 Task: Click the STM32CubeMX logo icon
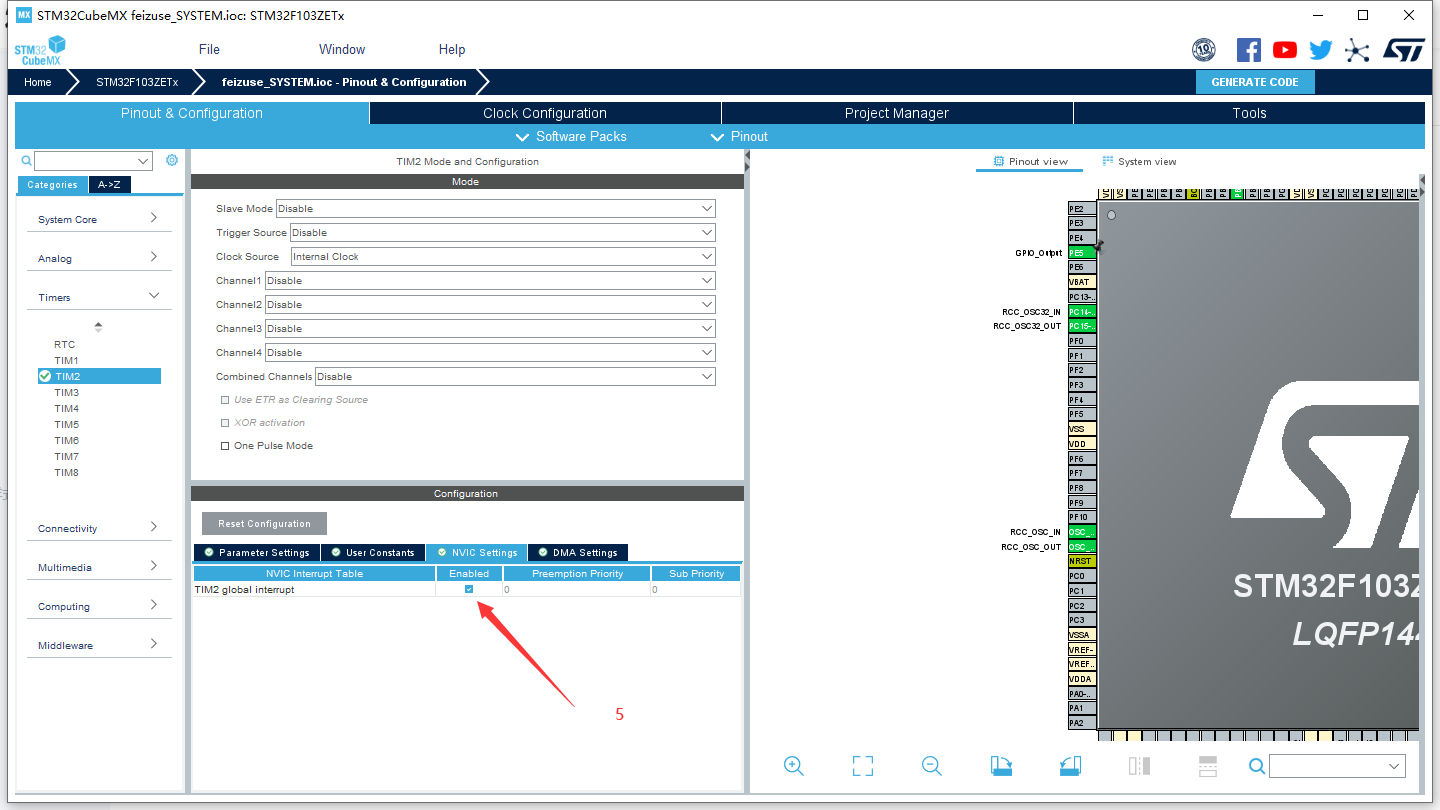(x=41, y=49)
